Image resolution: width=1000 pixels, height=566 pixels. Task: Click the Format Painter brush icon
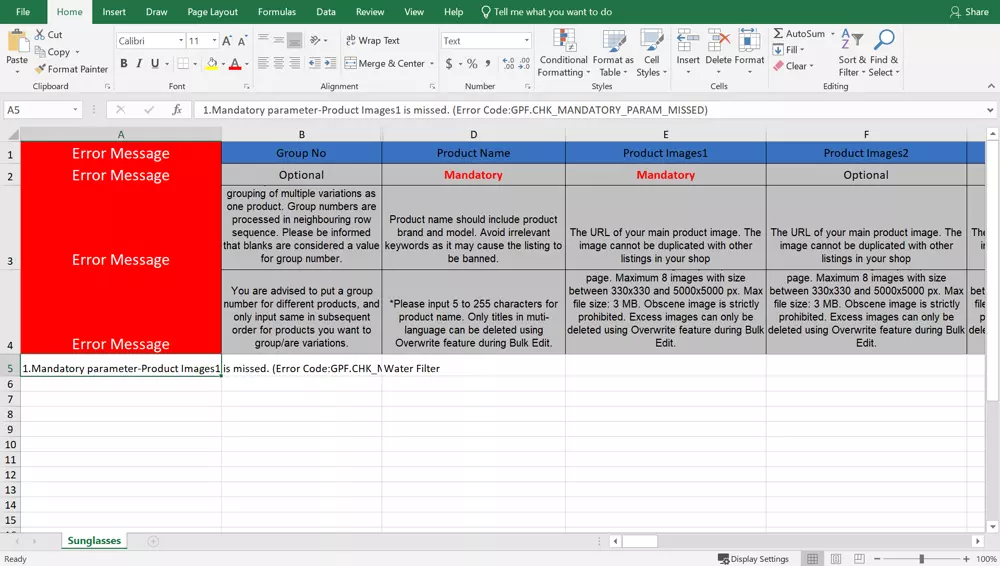[x=40, y=69]
